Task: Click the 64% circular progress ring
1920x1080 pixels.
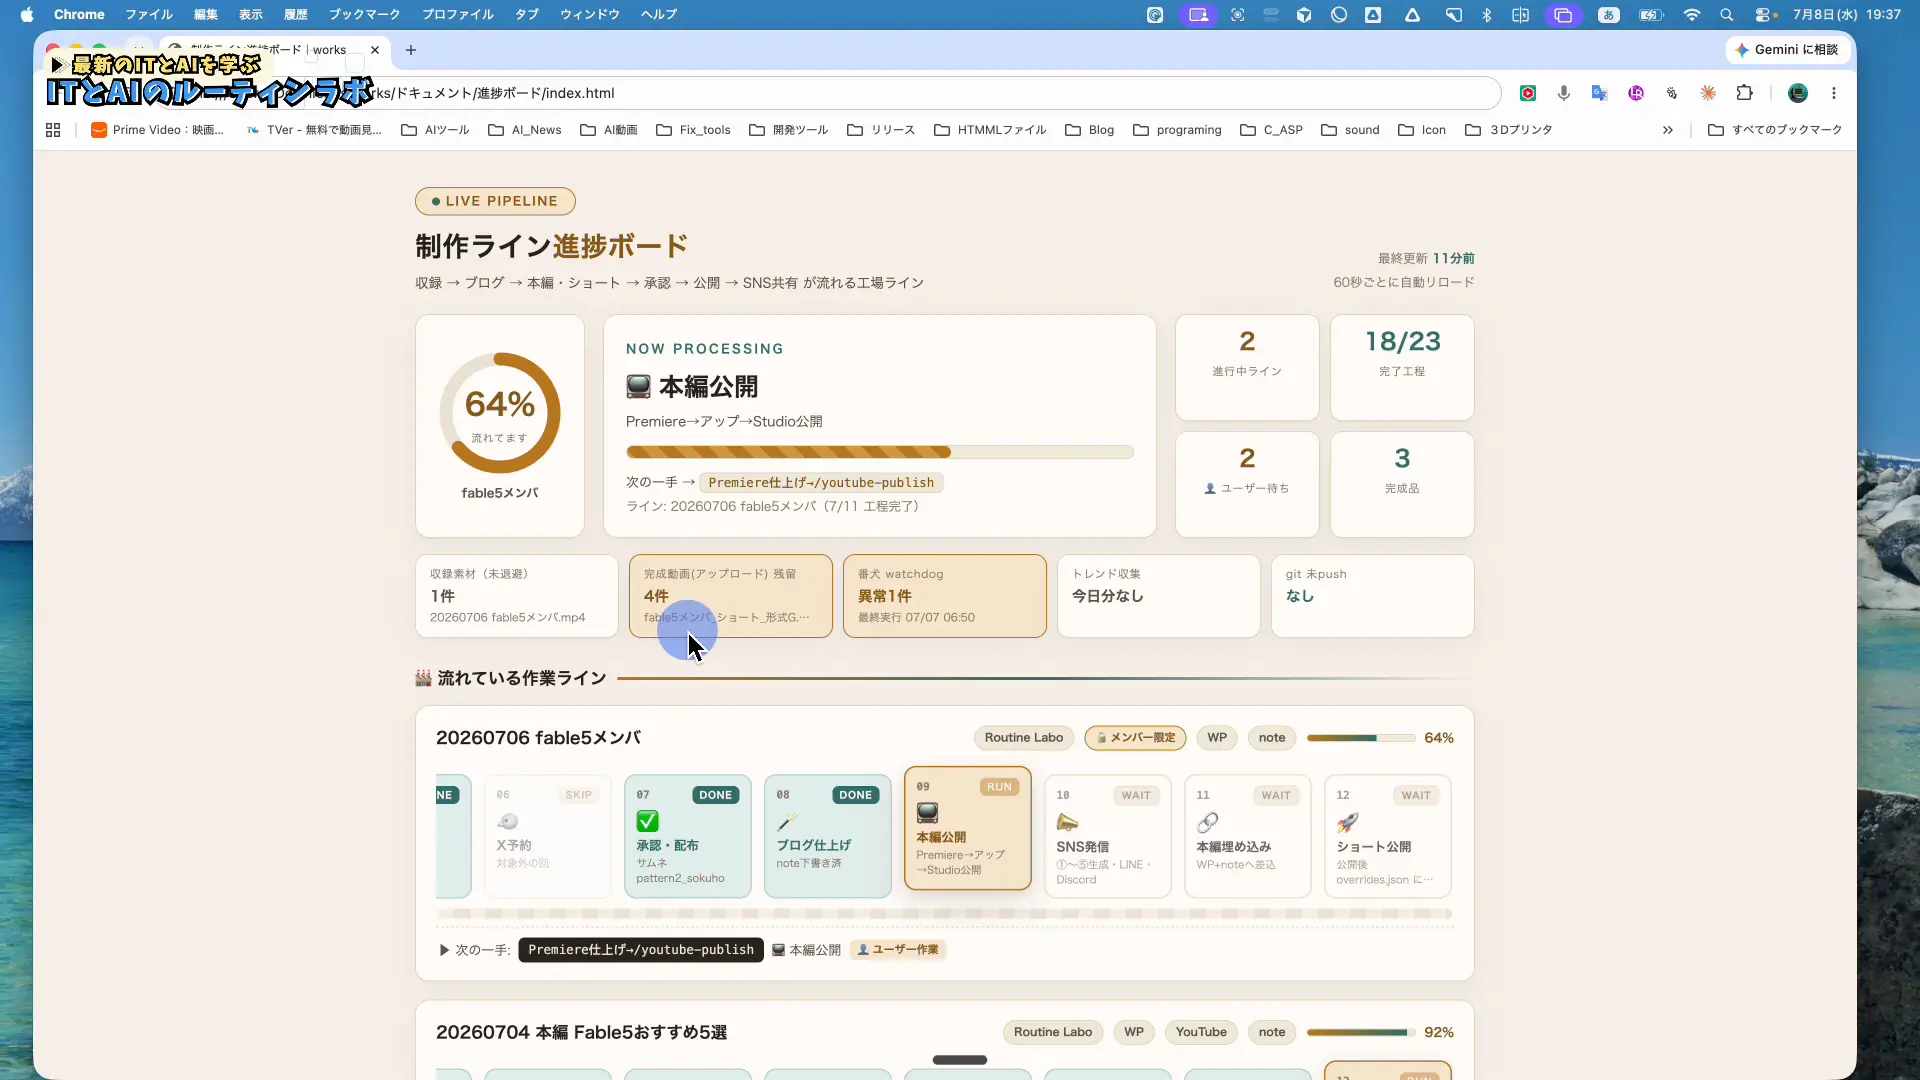Action: click(x=500, y=413)
